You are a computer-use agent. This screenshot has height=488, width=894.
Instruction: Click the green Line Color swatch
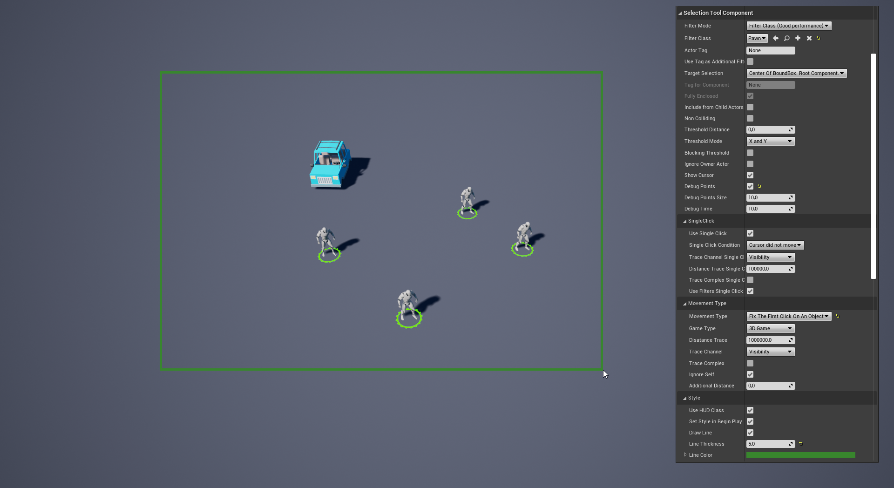pyautogui.click(x=800, y=455)
